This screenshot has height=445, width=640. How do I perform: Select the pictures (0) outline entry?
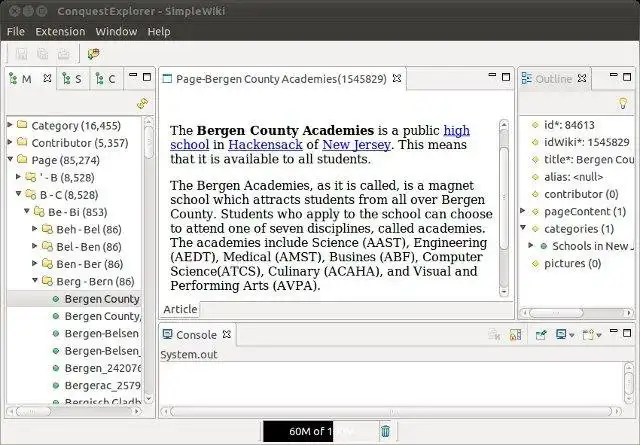[x=572, y=263]
